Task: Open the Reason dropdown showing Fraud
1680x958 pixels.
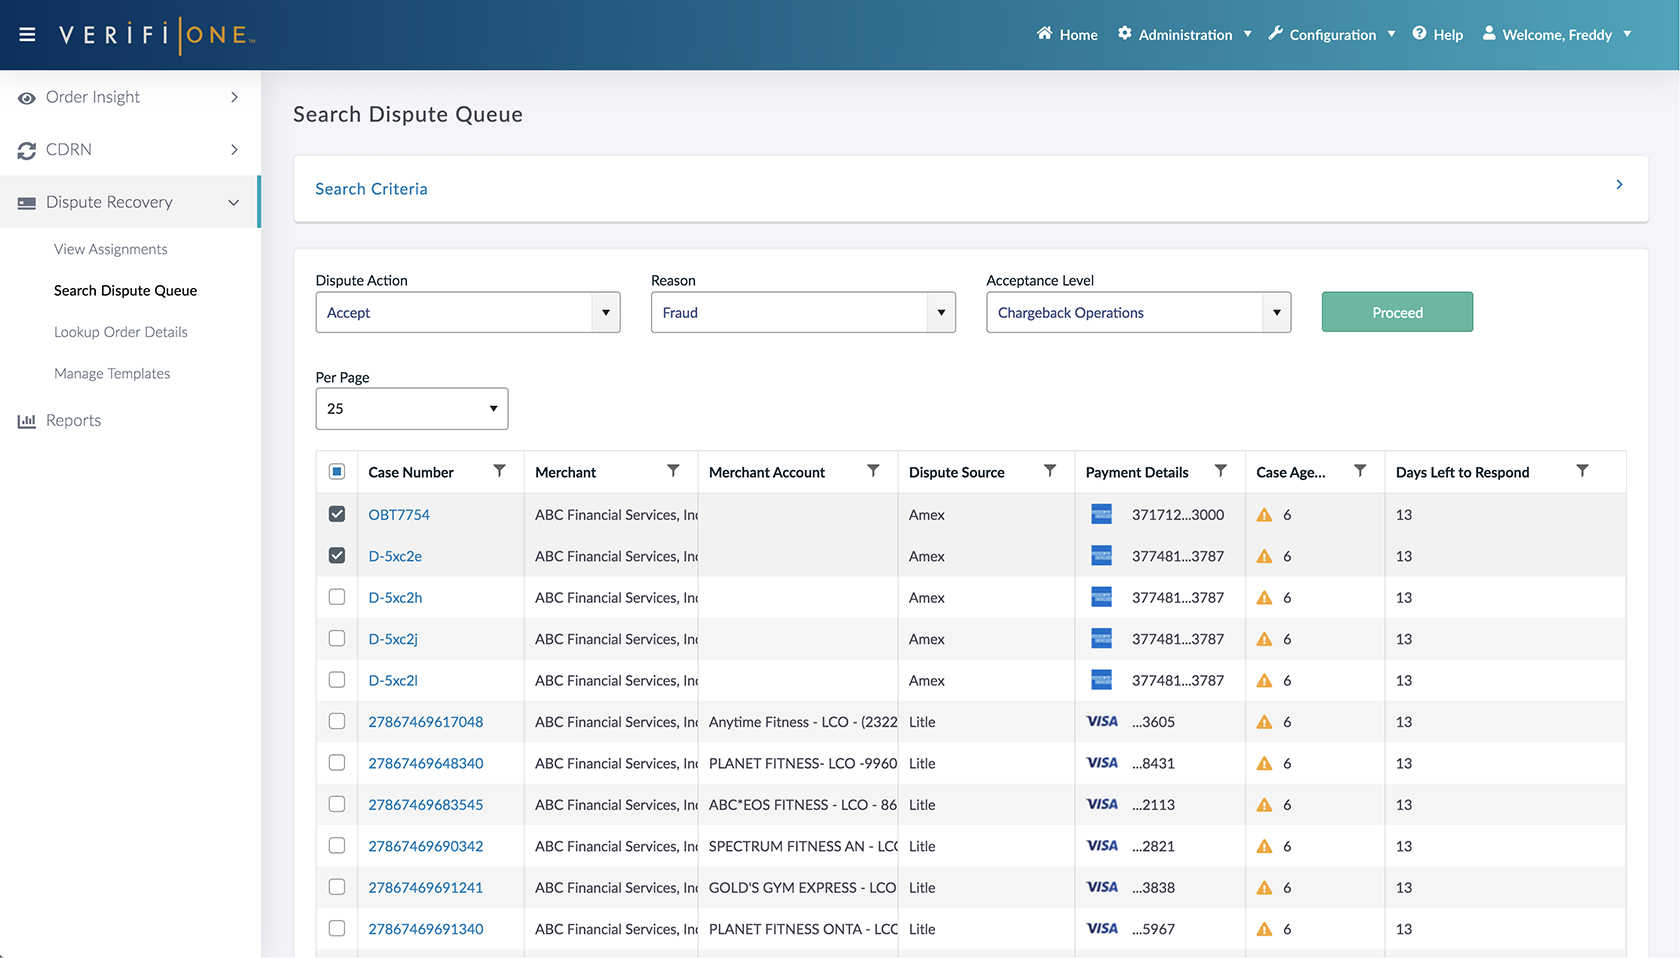Action: click(803, 313)
